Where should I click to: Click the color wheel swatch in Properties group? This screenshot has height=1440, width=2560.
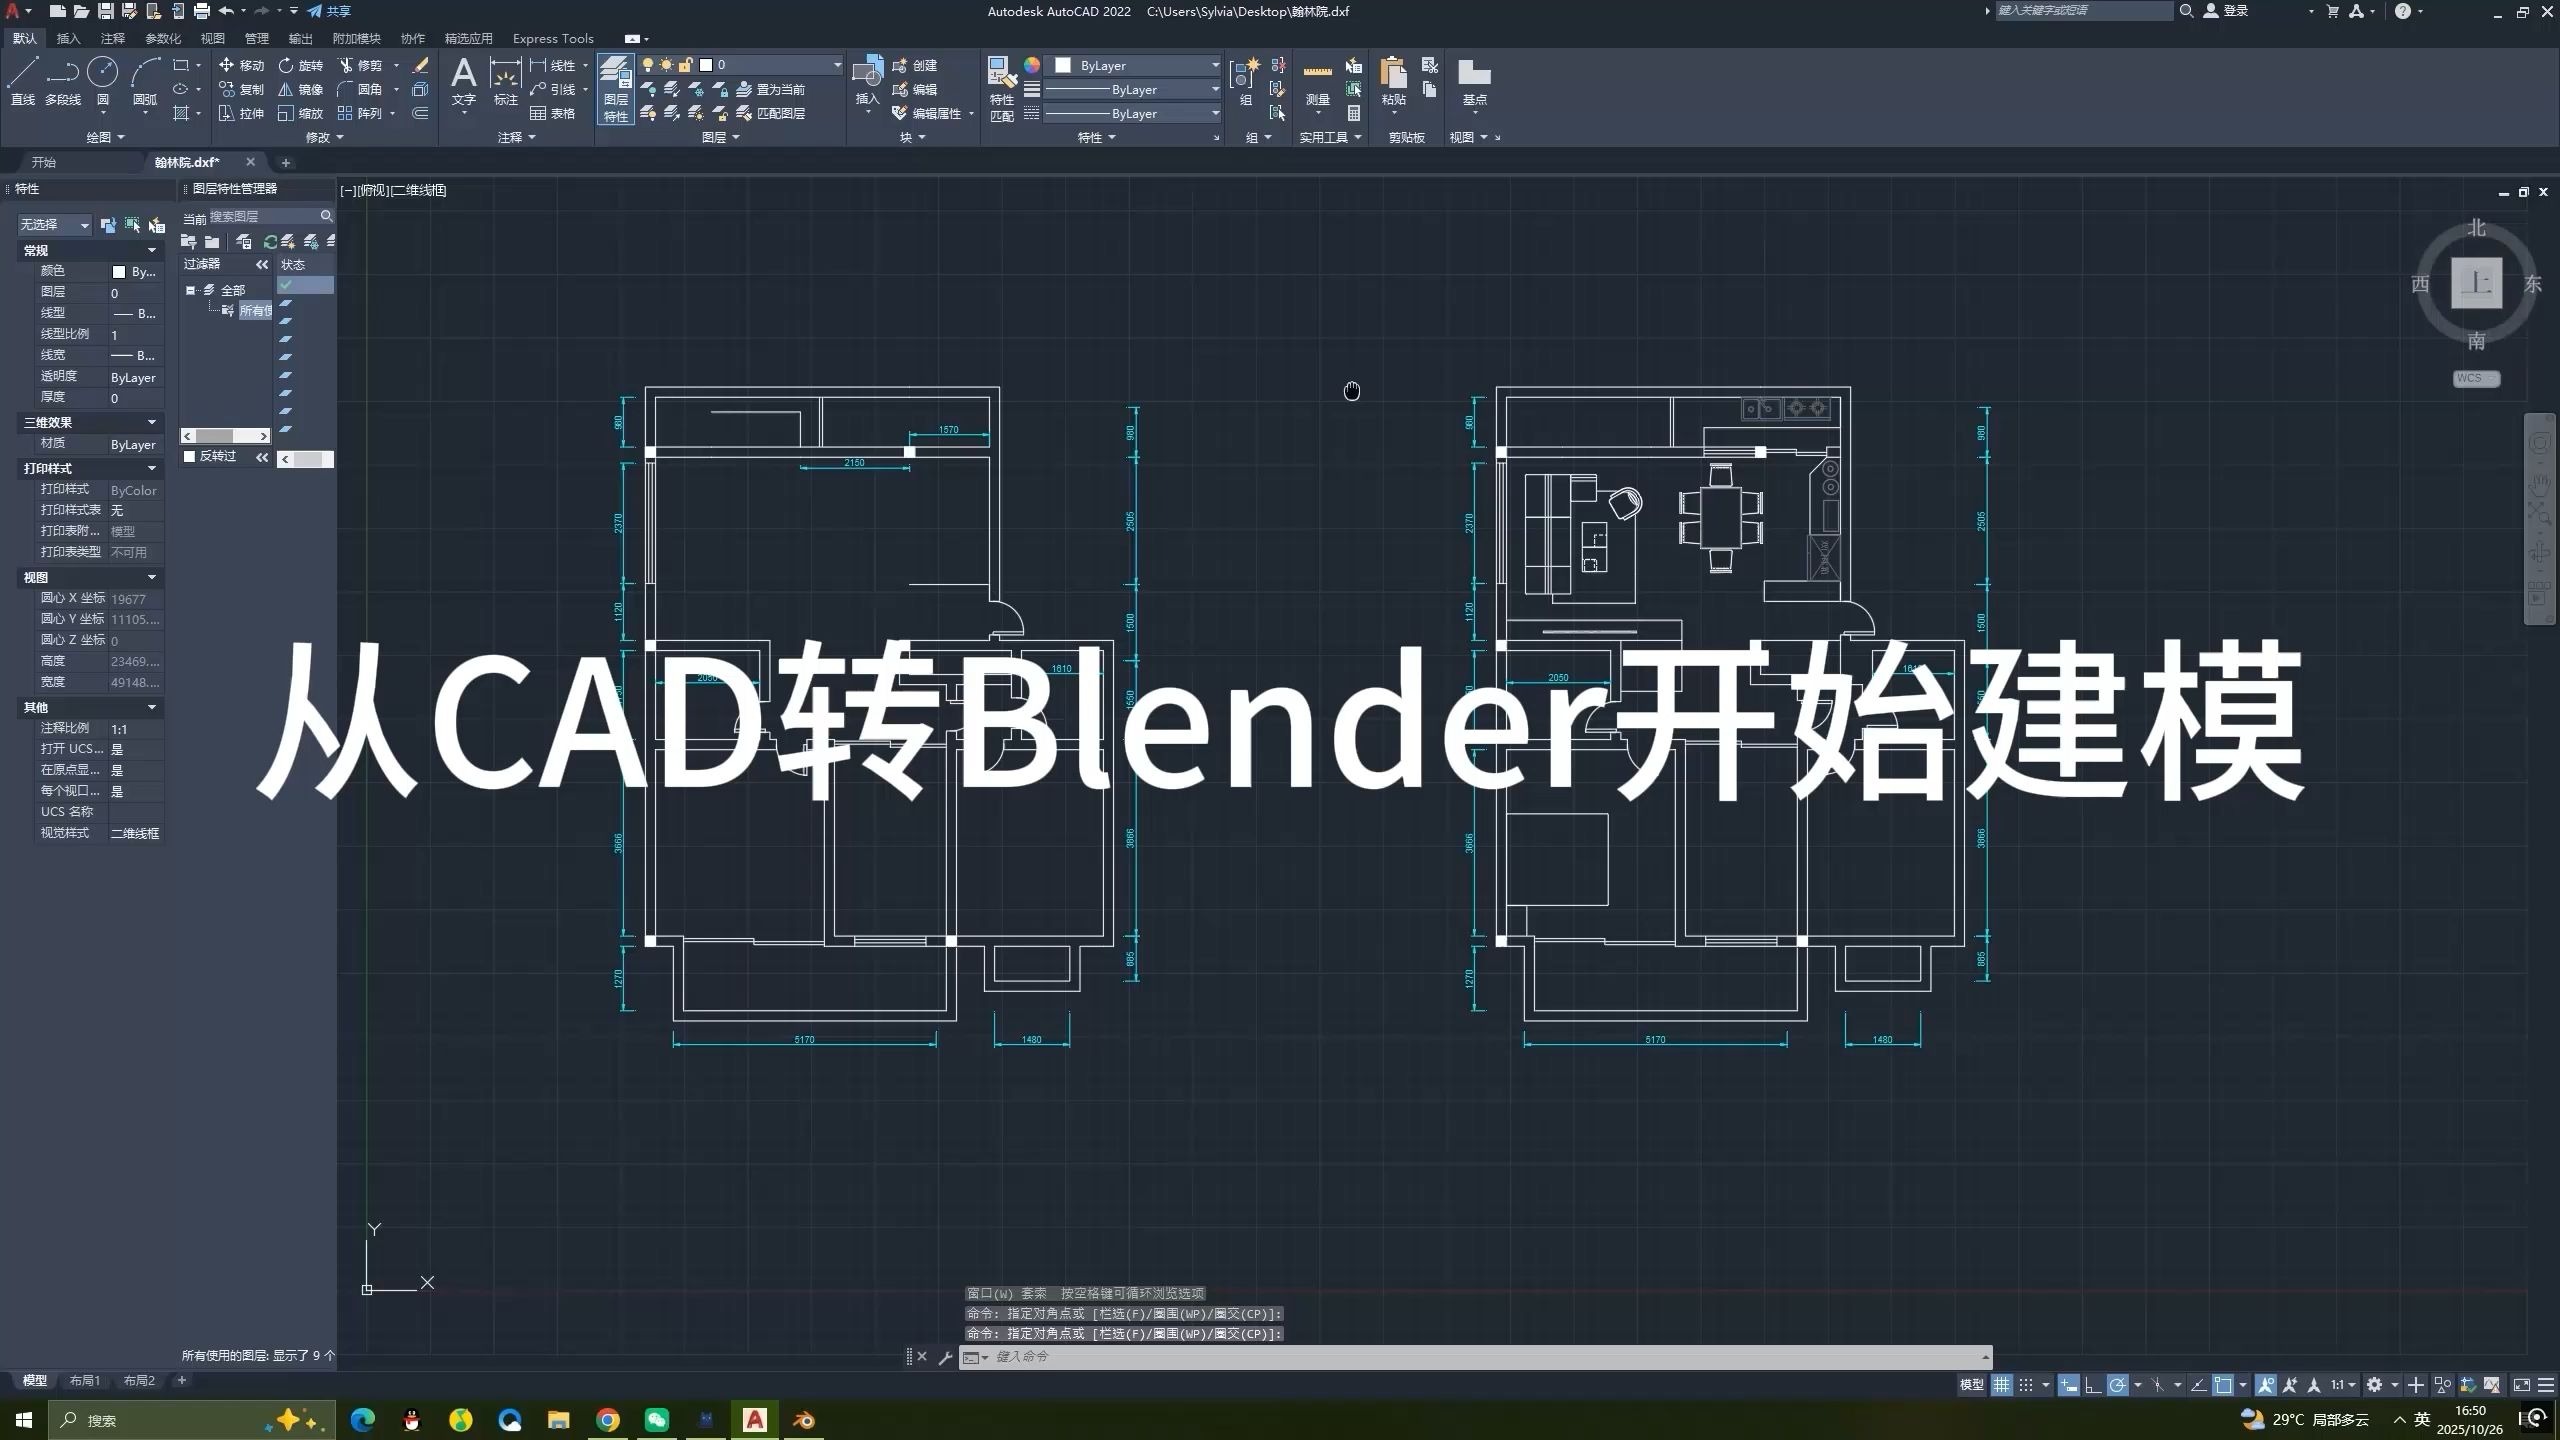(x=1032, y=64)
